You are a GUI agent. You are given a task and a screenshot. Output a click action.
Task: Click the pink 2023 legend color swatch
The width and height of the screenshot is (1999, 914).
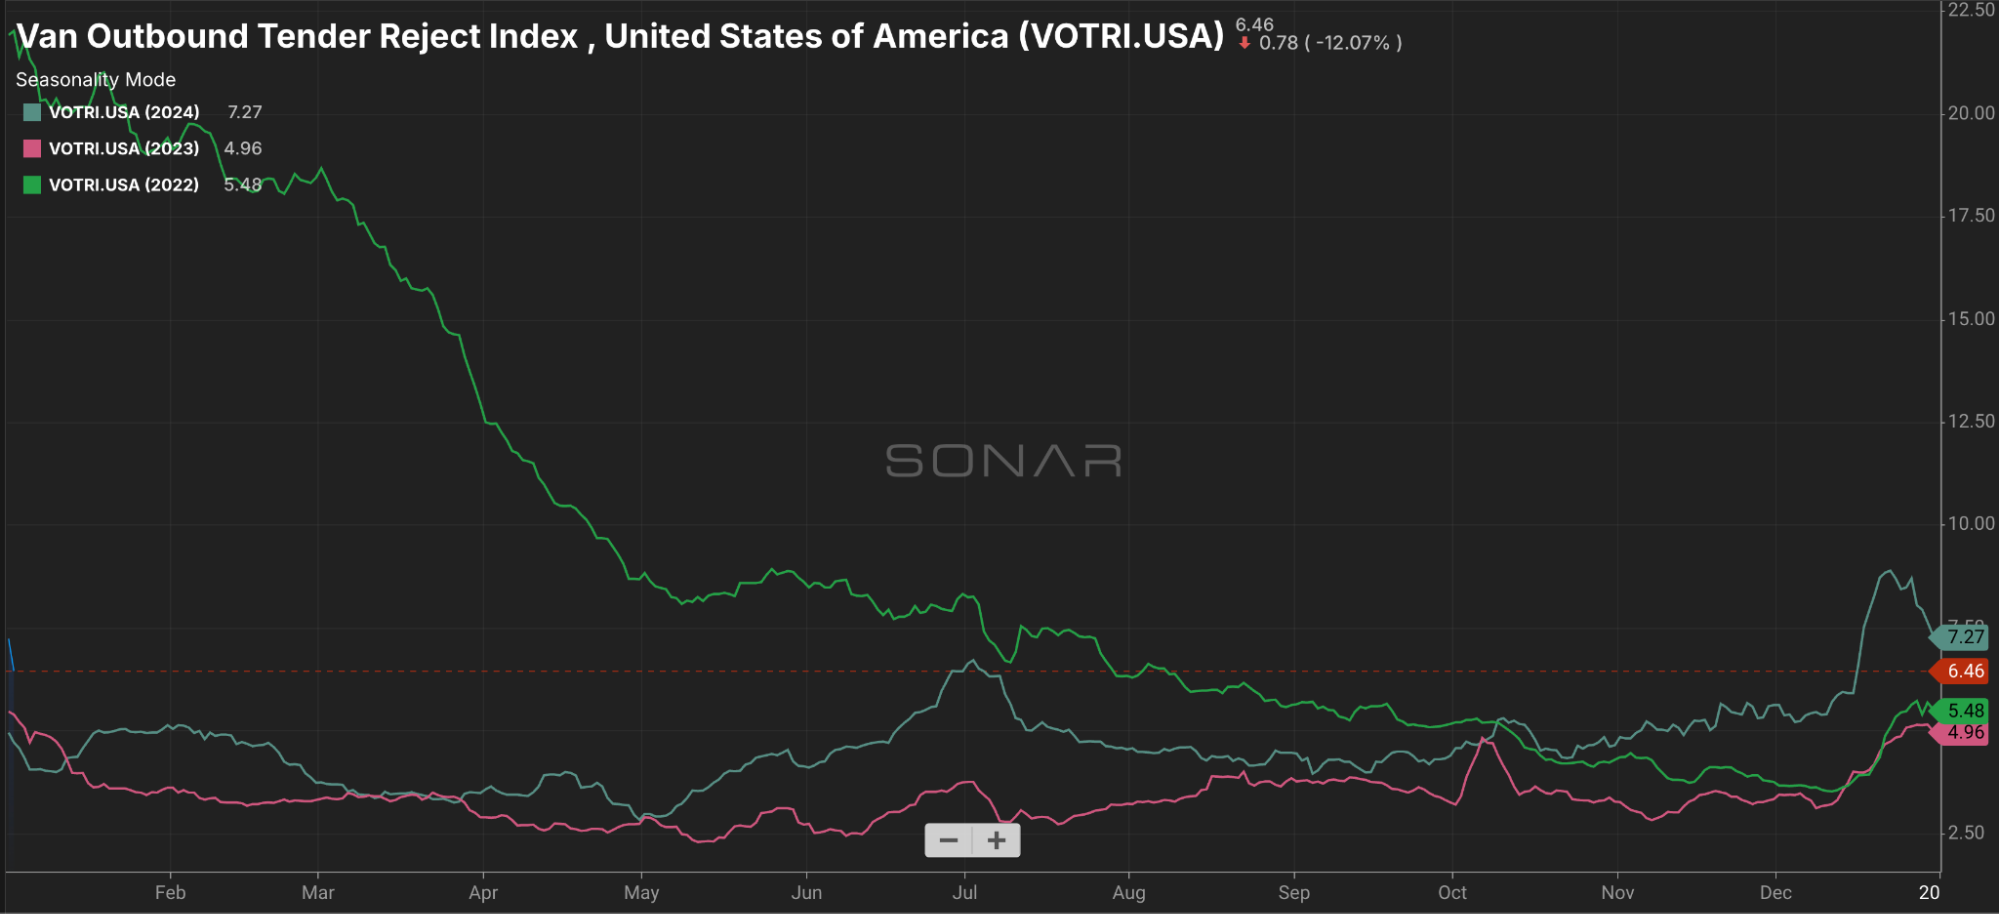(32, 148)
